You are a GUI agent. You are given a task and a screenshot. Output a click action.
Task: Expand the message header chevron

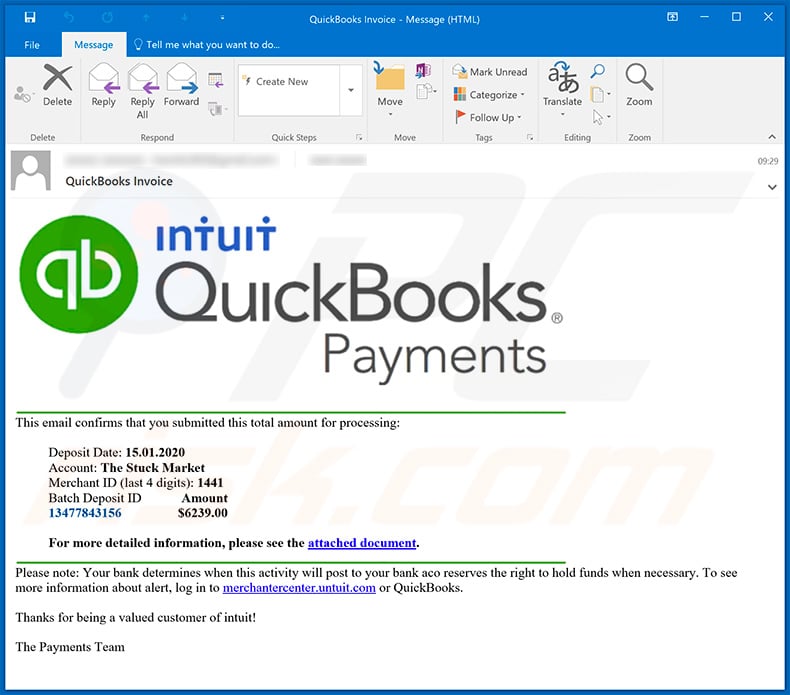(x=772, y=187)
